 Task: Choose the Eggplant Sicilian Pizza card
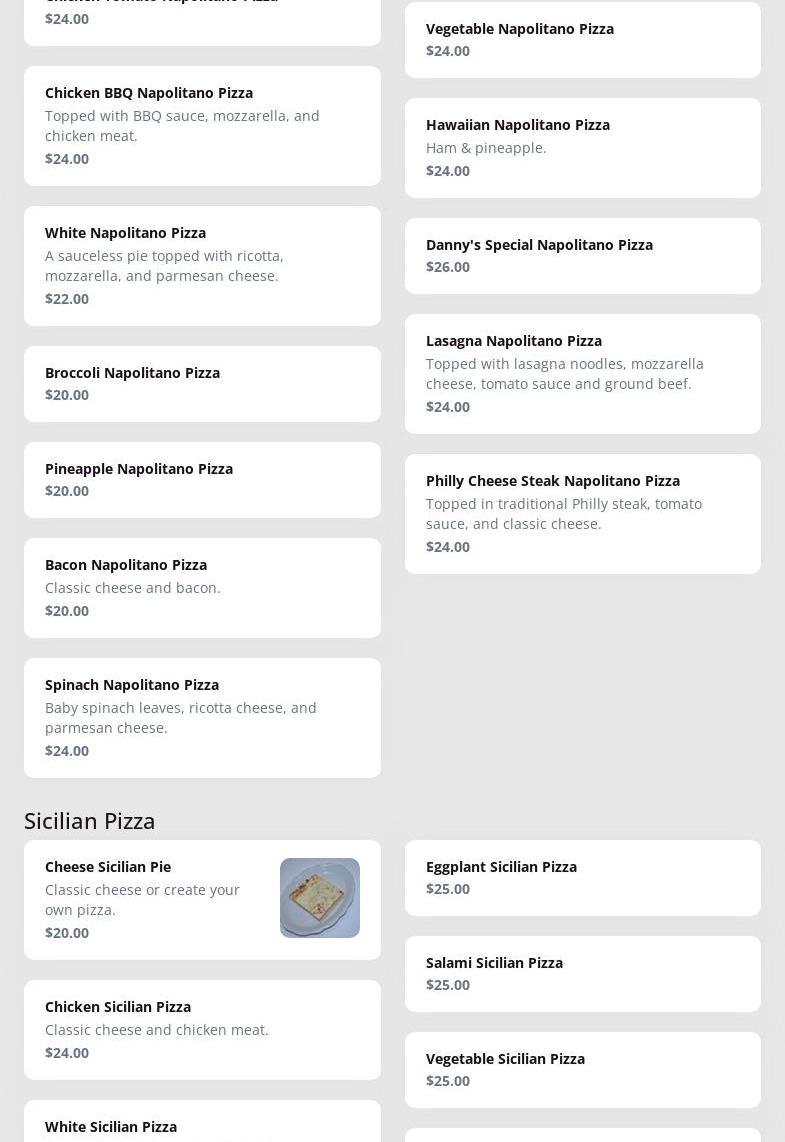[582, 878]
